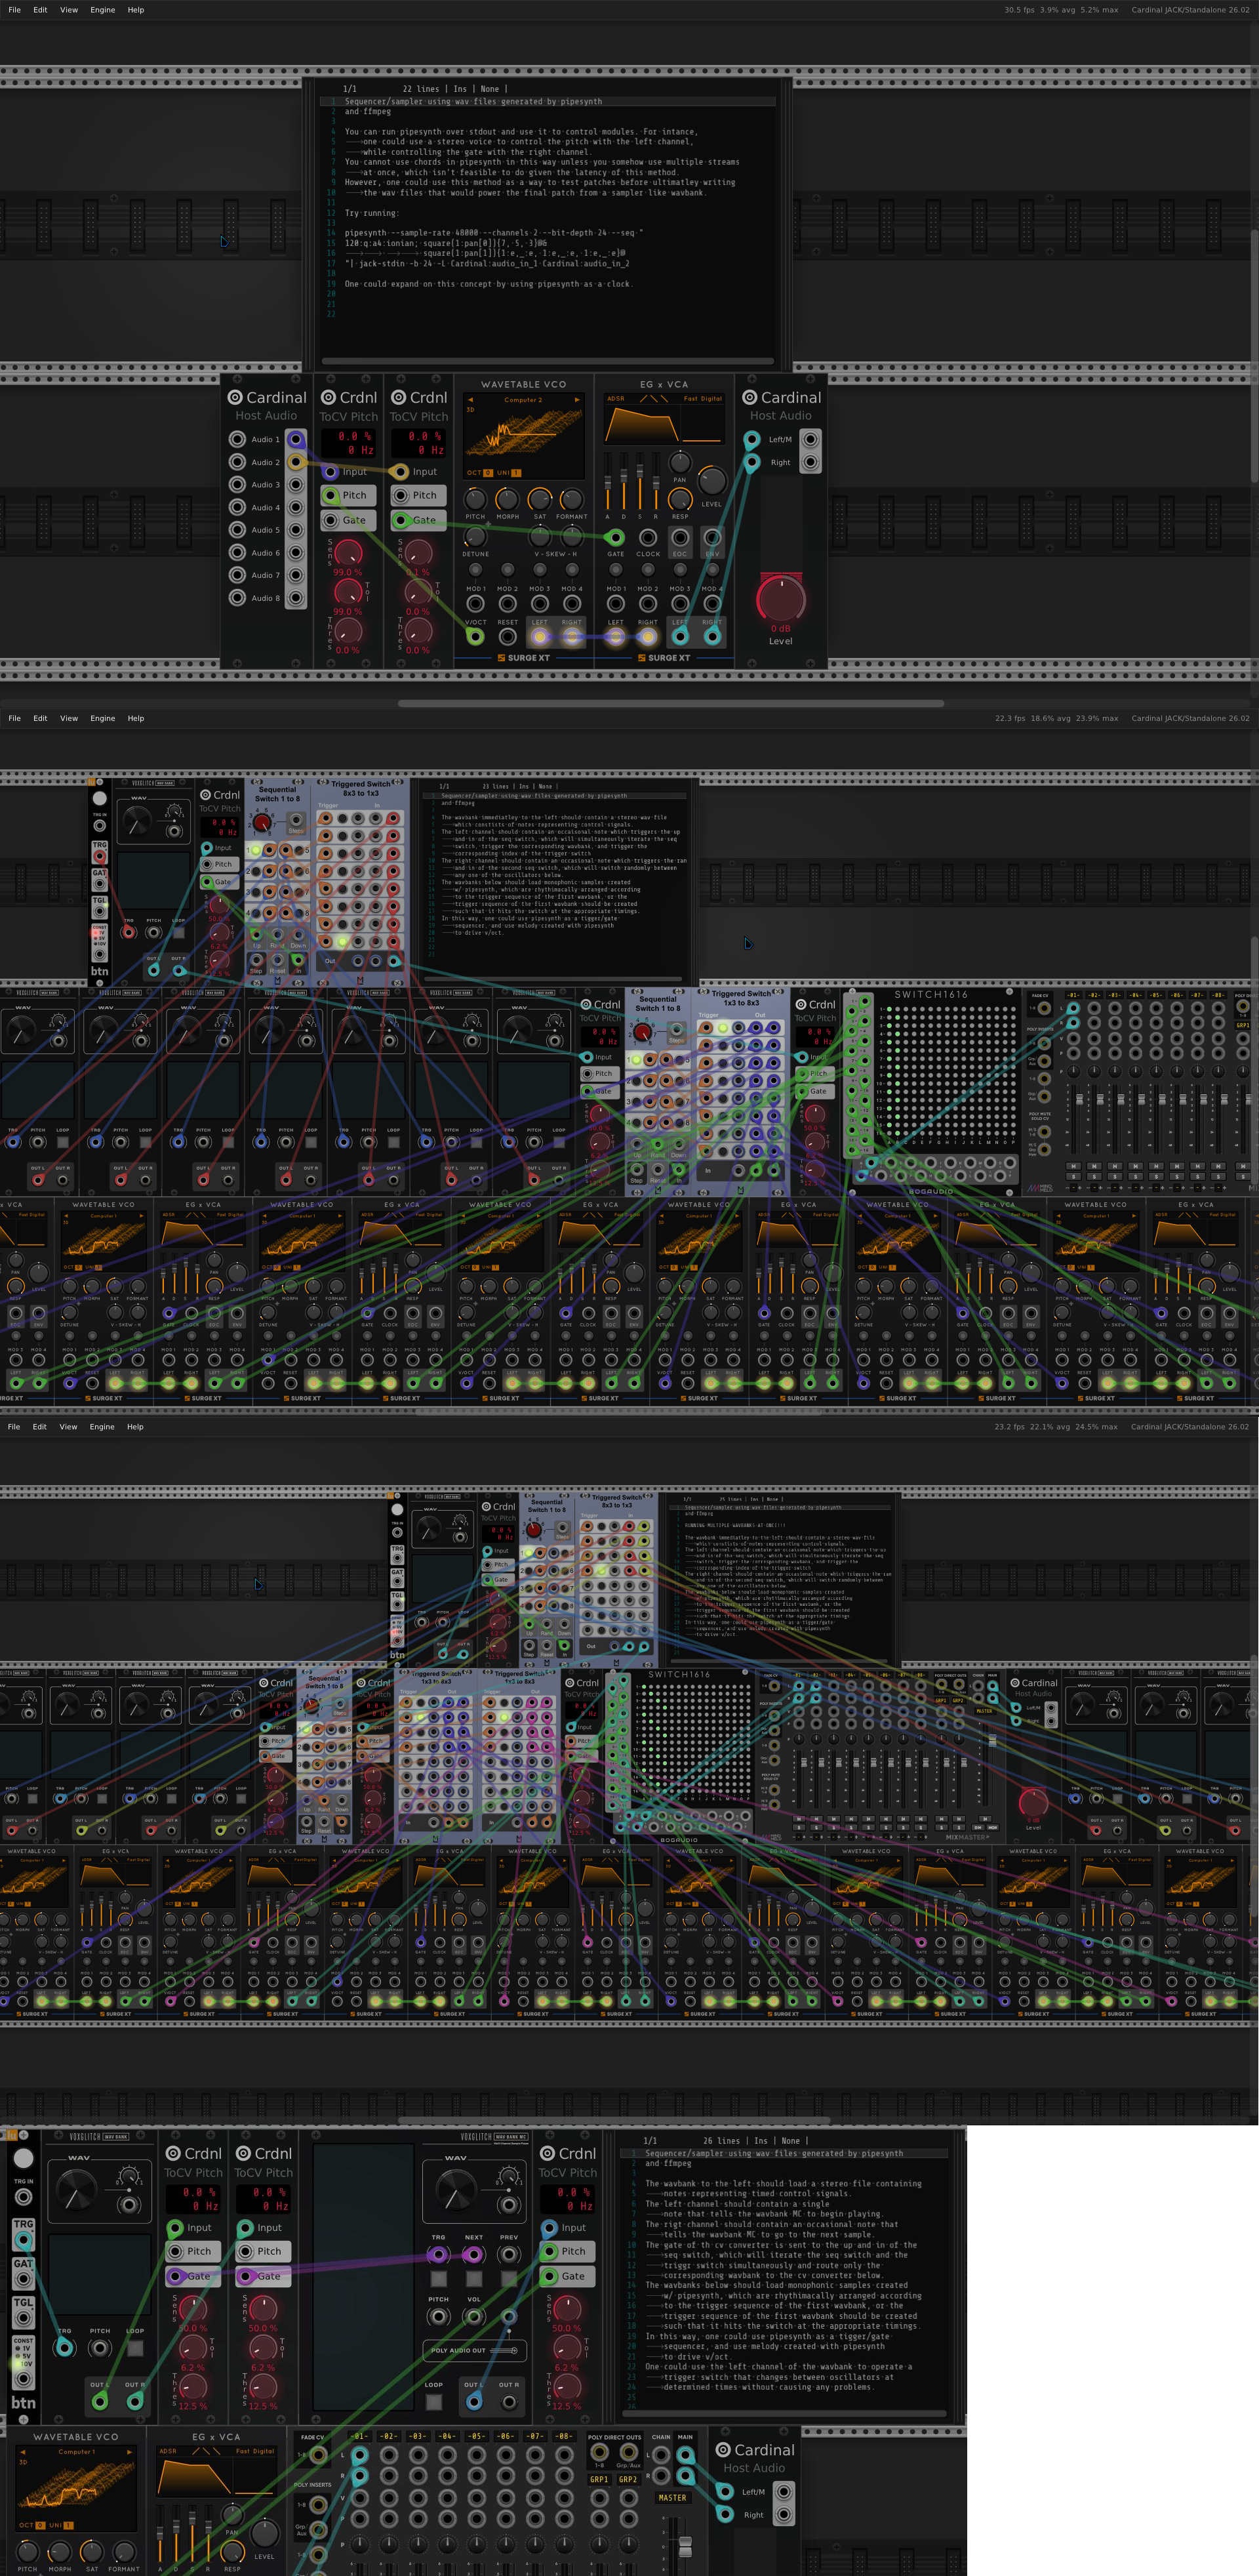Screen dimensions: 1259x2576
Task: Click the RIGHT output of the top patch's Wavetable VCO
Action: tap(572, 636)
